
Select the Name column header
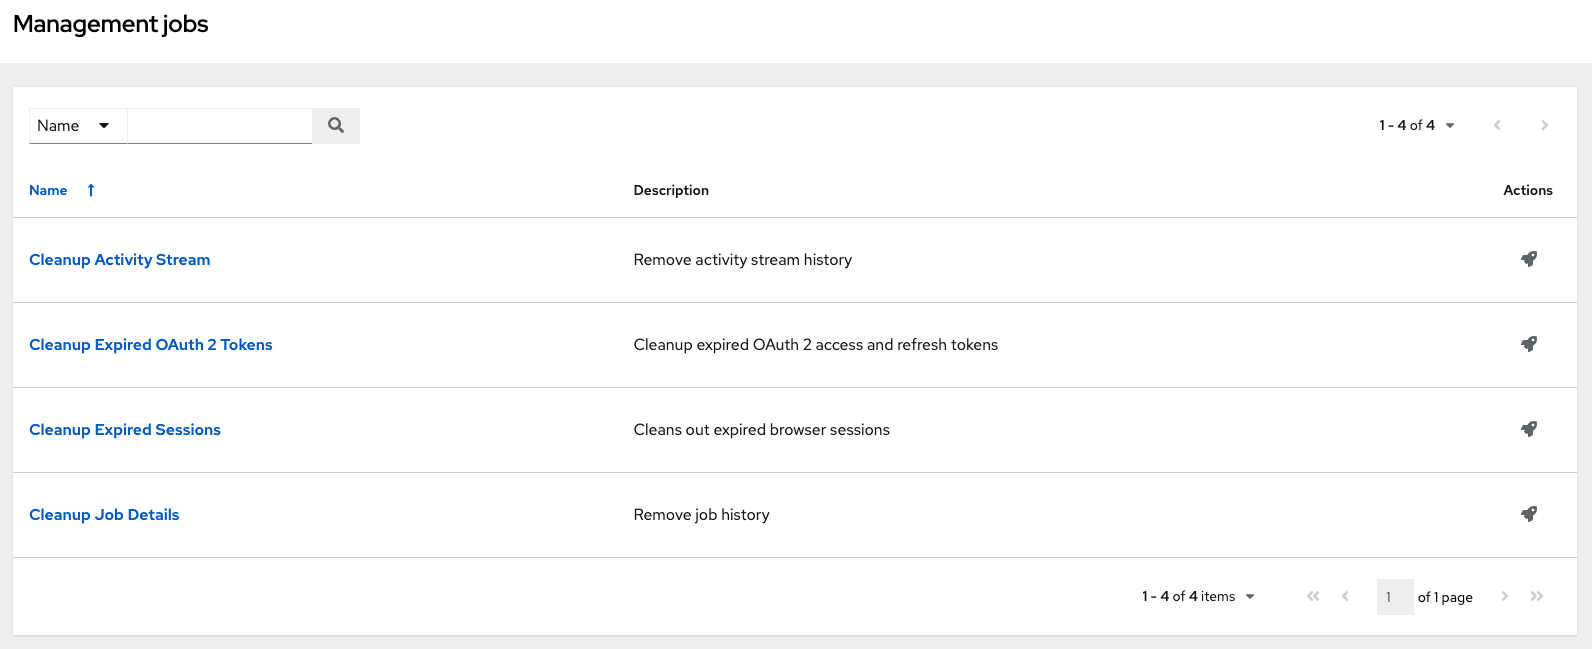click(48, 189)
